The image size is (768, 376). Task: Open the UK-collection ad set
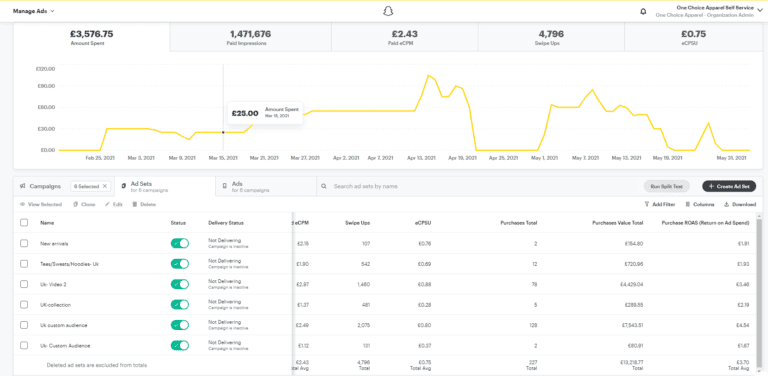56,305
